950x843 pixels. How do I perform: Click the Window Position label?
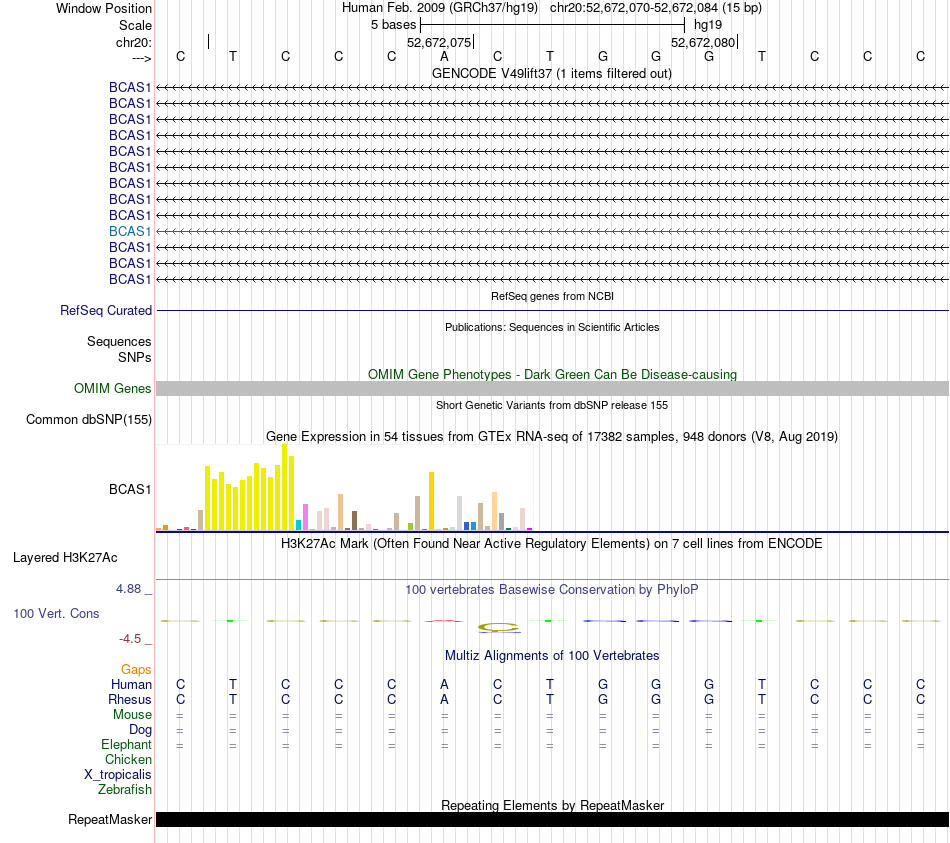pyautogui.click(x=104, y=8)
